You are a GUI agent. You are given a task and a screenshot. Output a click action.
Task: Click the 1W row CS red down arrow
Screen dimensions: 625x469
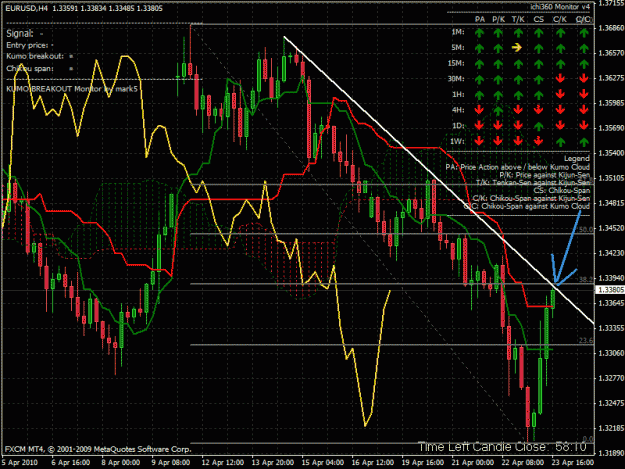(539, 141)
